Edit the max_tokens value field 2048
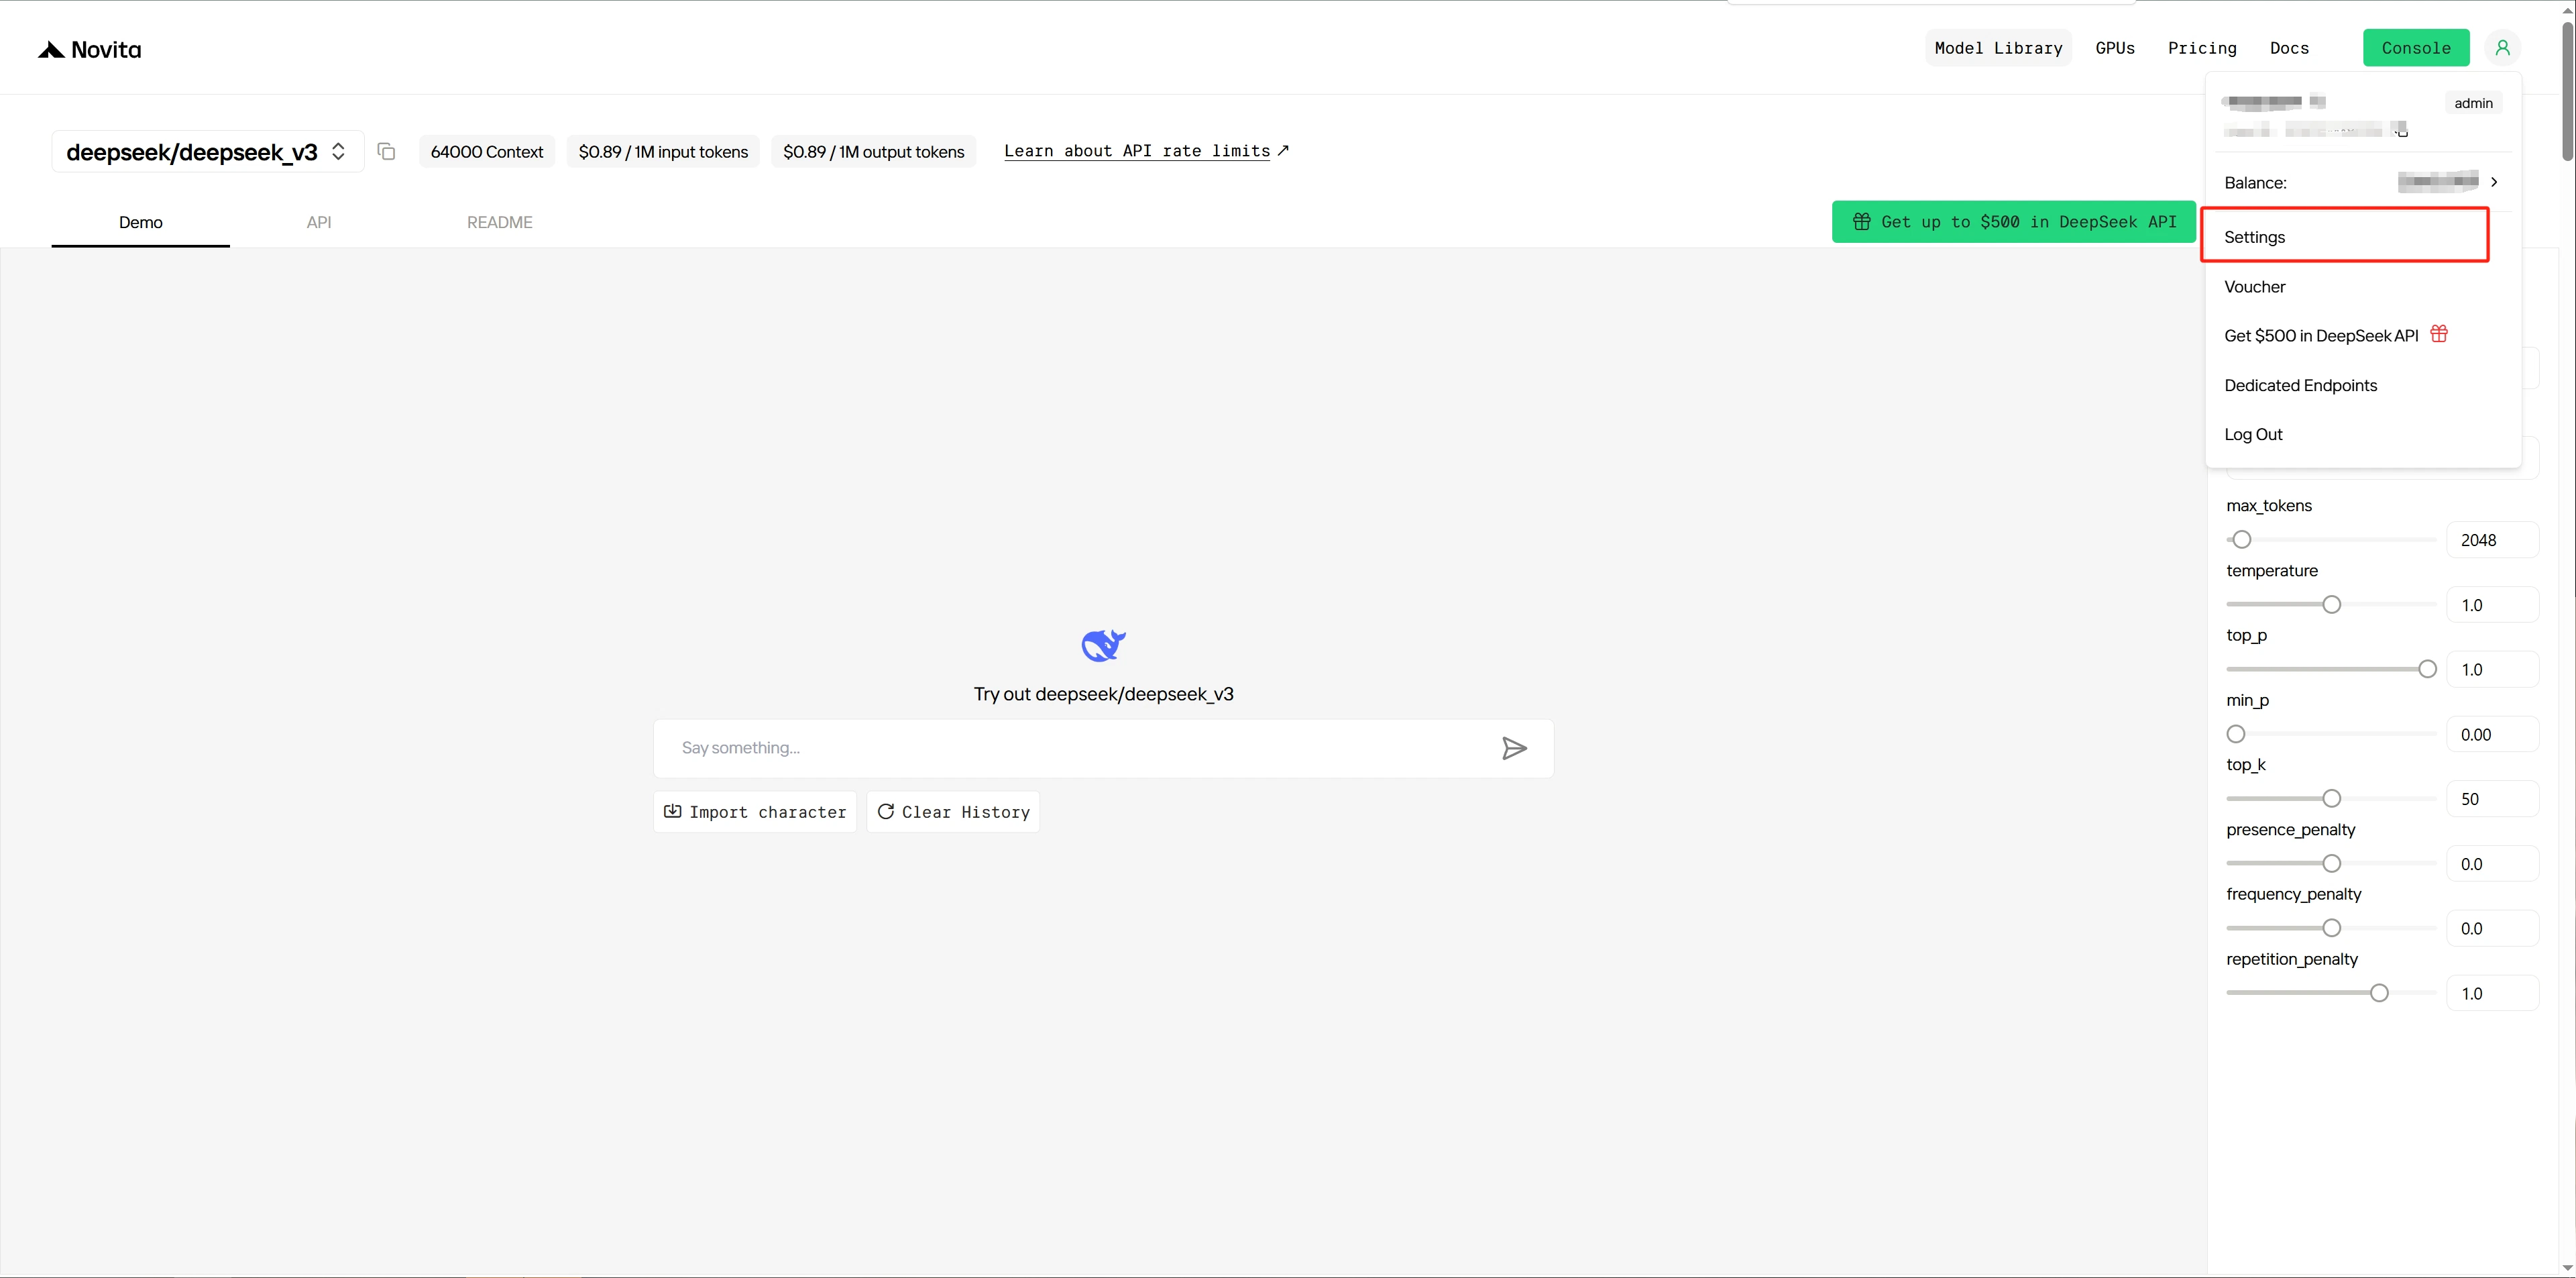Viewport: 2576px width, 1278px height. pyautogui.click(x=2492, y=540)
